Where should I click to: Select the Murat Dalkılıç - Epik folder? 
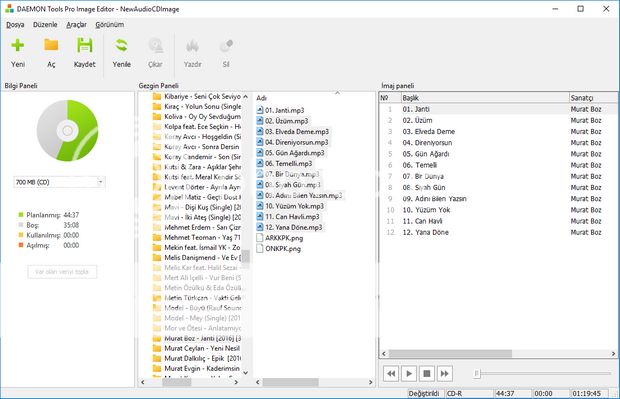click(197, 358)
